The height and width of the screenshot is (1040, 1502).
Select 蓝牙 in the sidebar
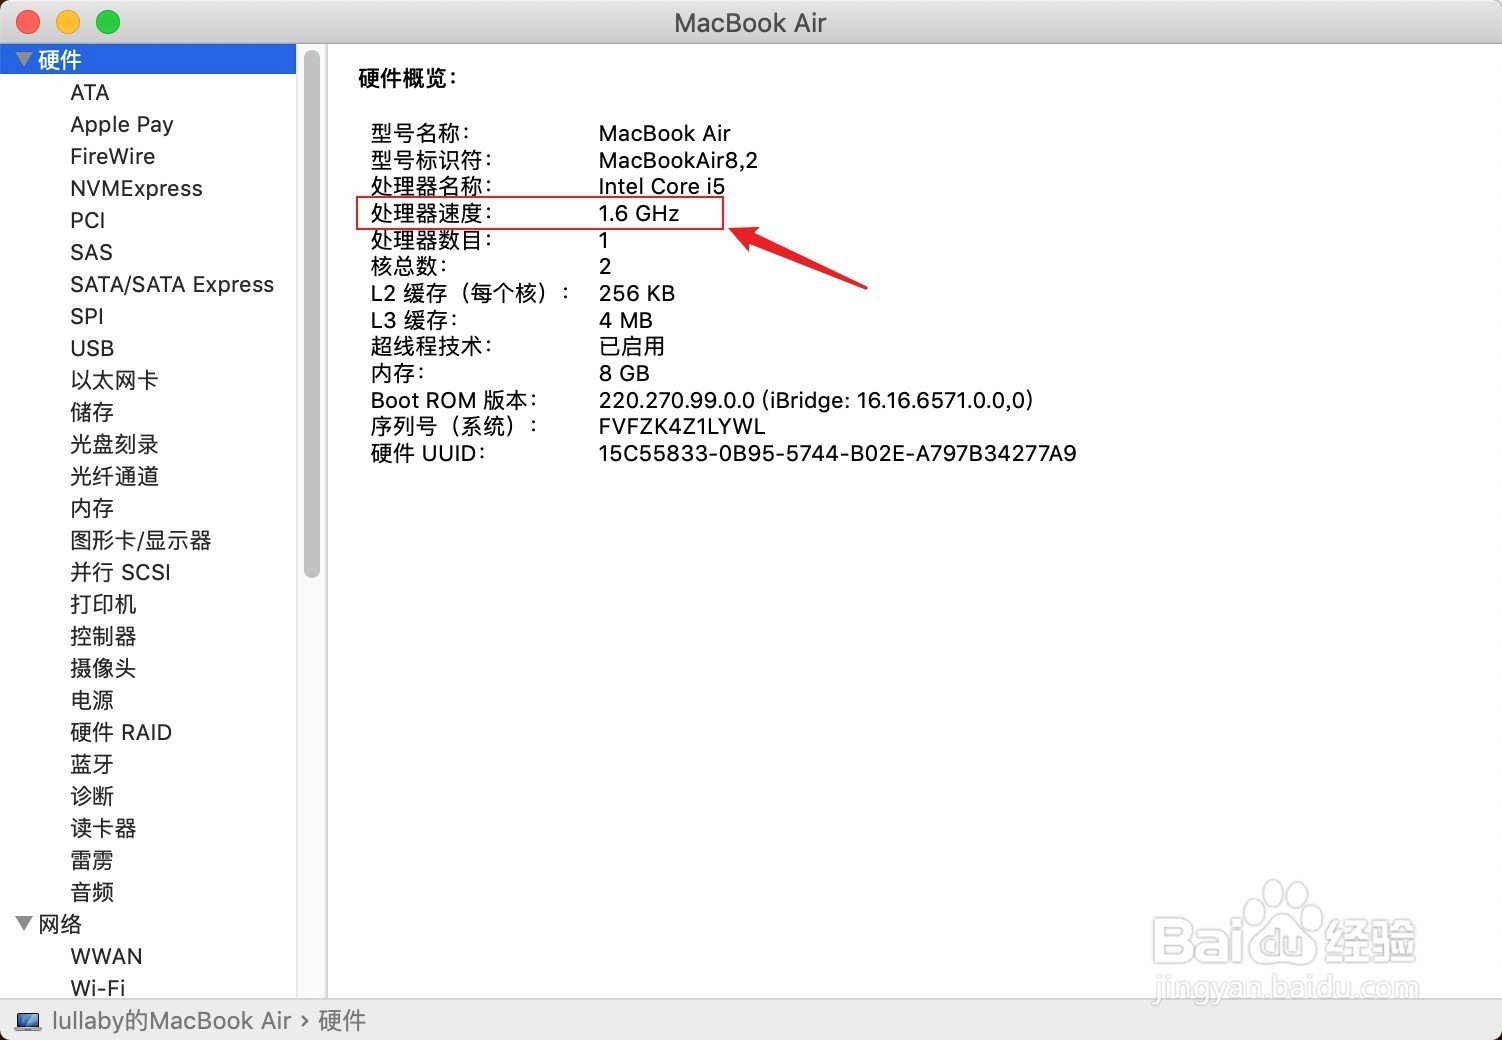pyautogui.click(x=92, y=764)
